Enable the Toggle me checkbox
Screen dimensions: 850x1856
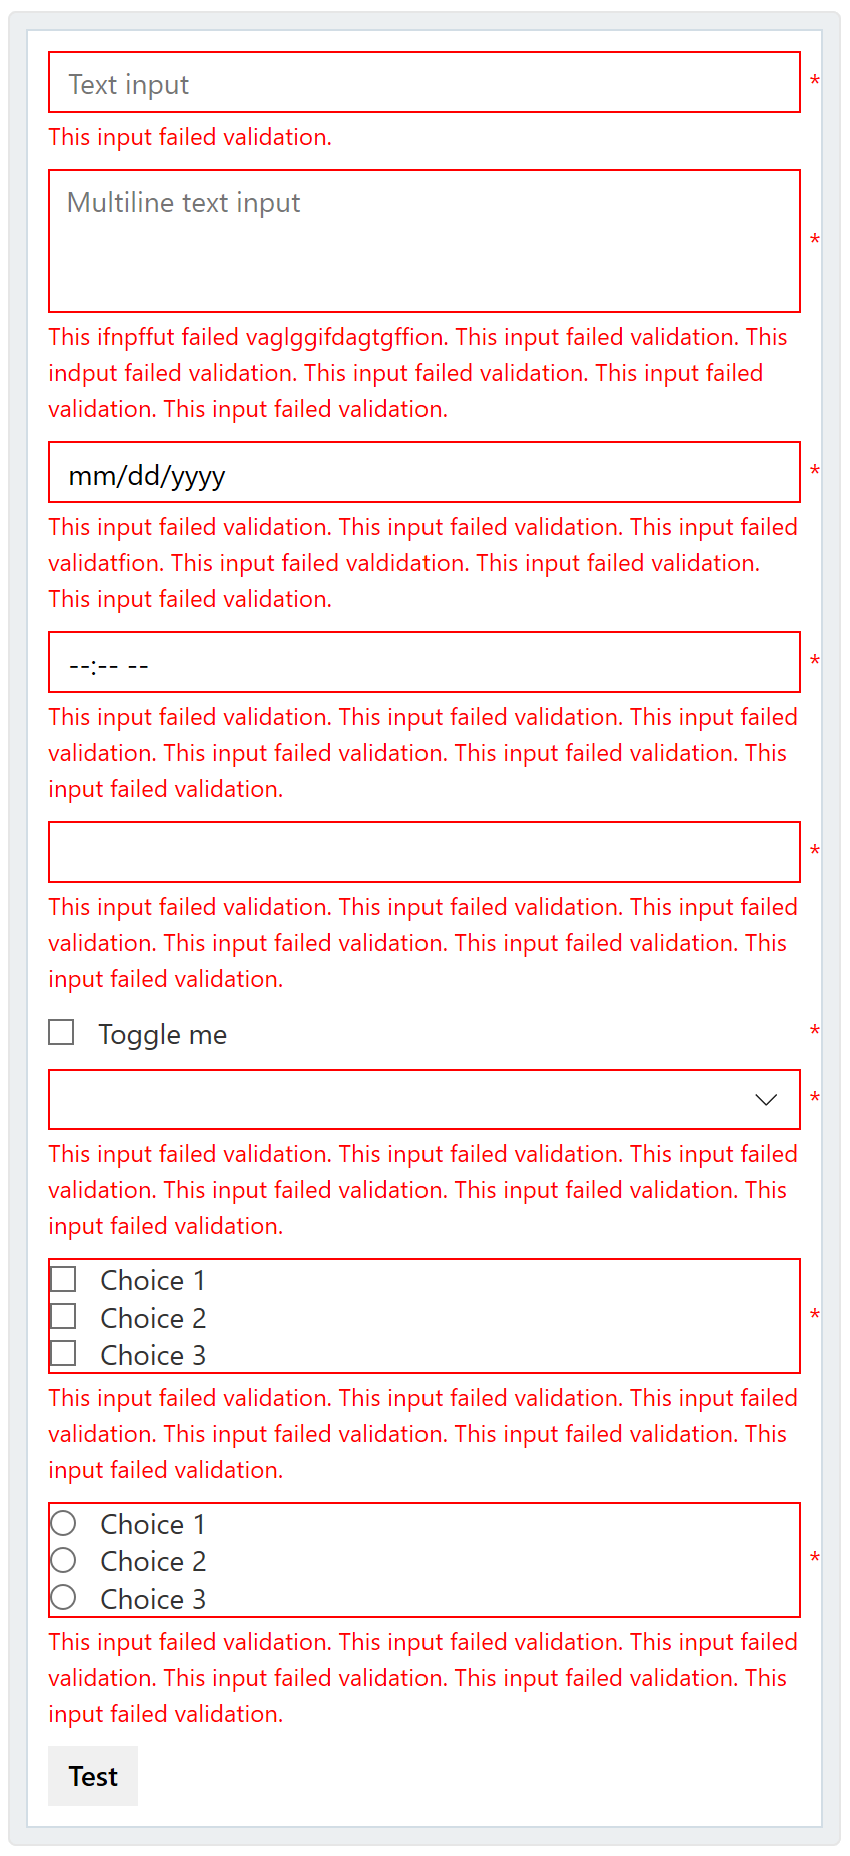[x=61, y=1031]
